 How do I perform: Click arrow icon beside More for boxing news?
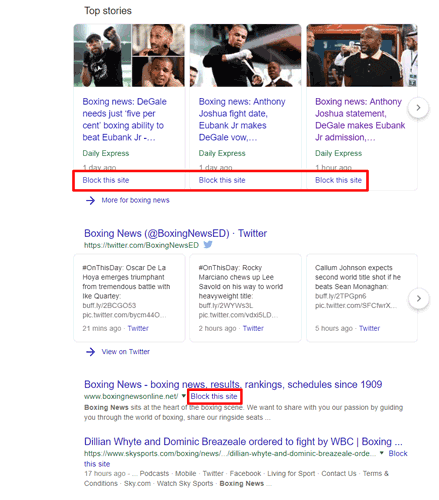pyautogui.click(x=90, y=200)
